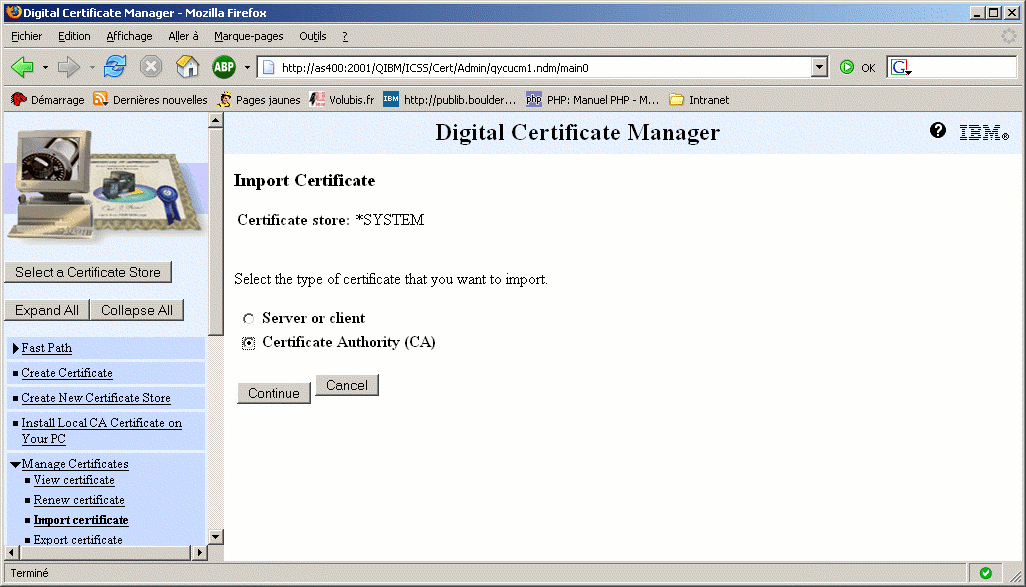Select Certificate Authority (CA) radio option

248,343
